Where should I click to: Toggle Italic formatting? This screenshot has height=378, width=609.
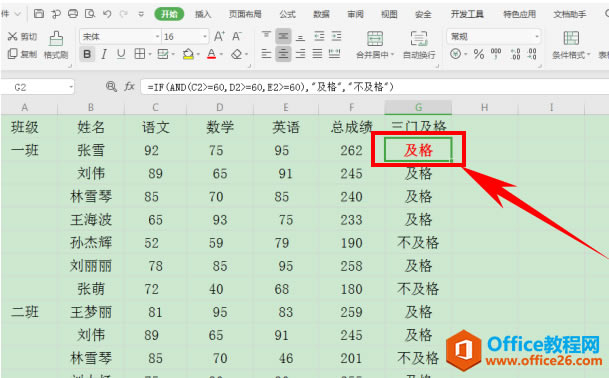(104, 54)
